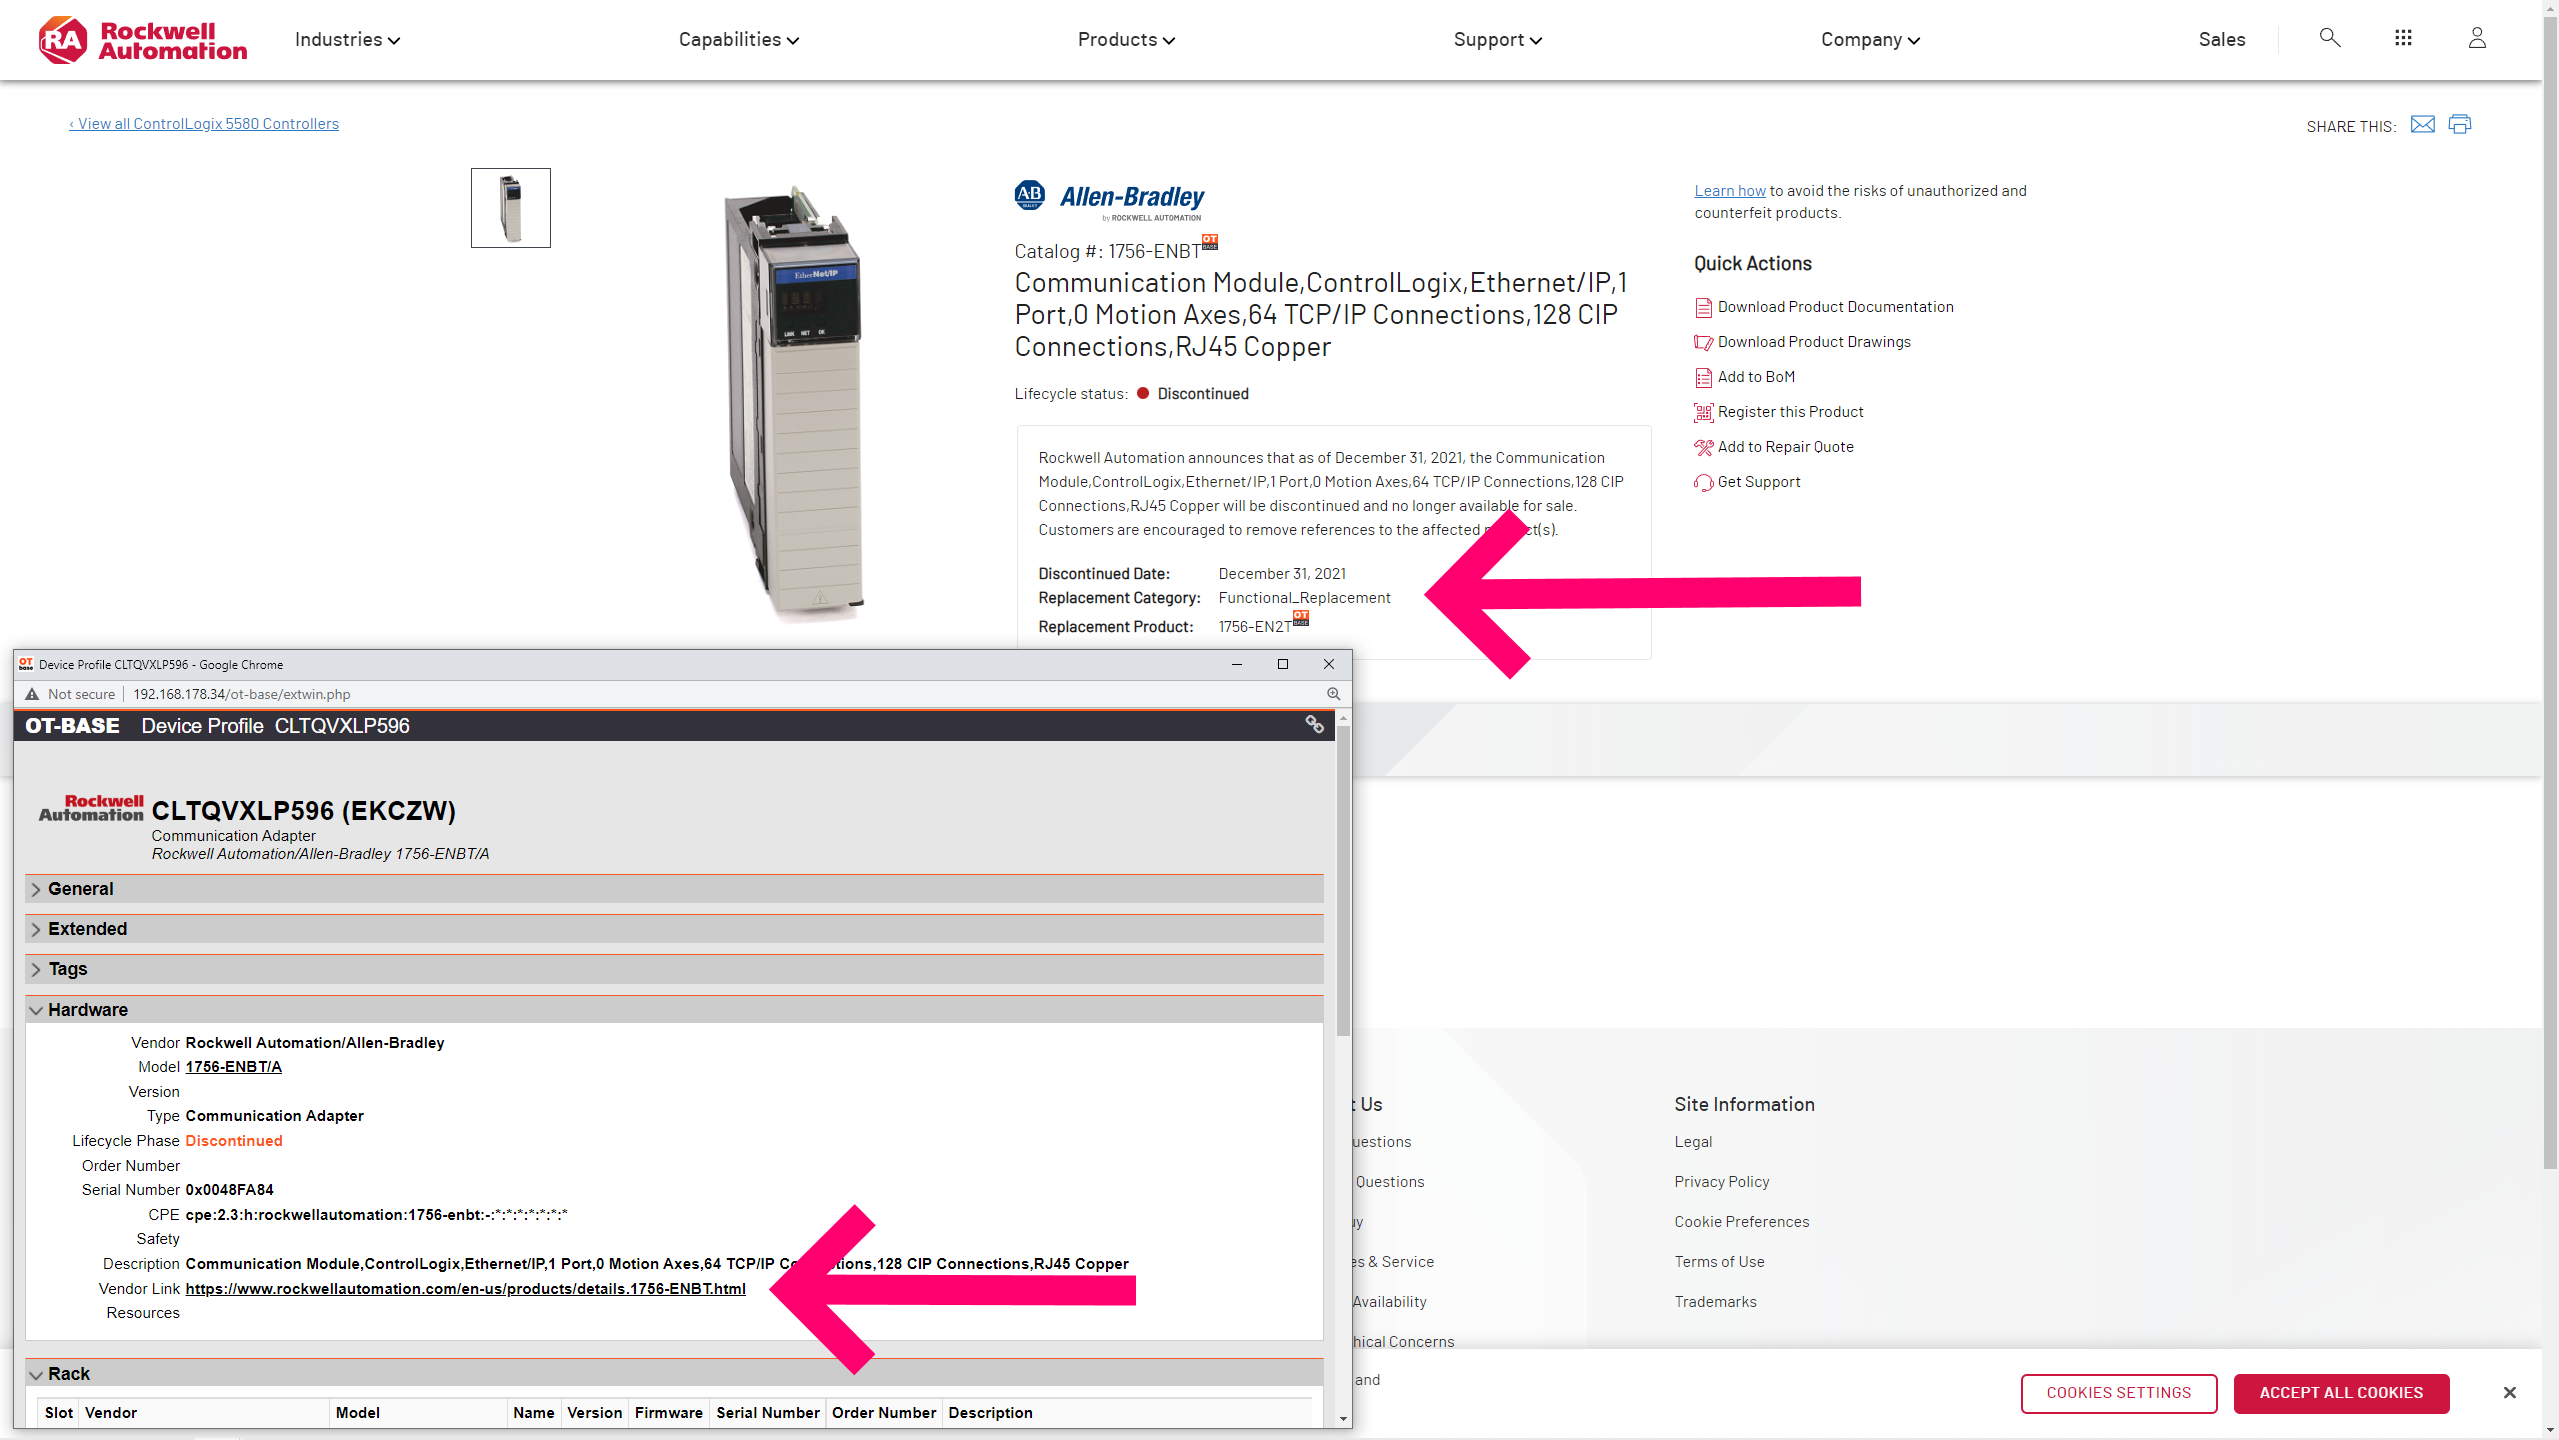
Task: Open the apps grid icon in header
Action: coord(2403,38)
